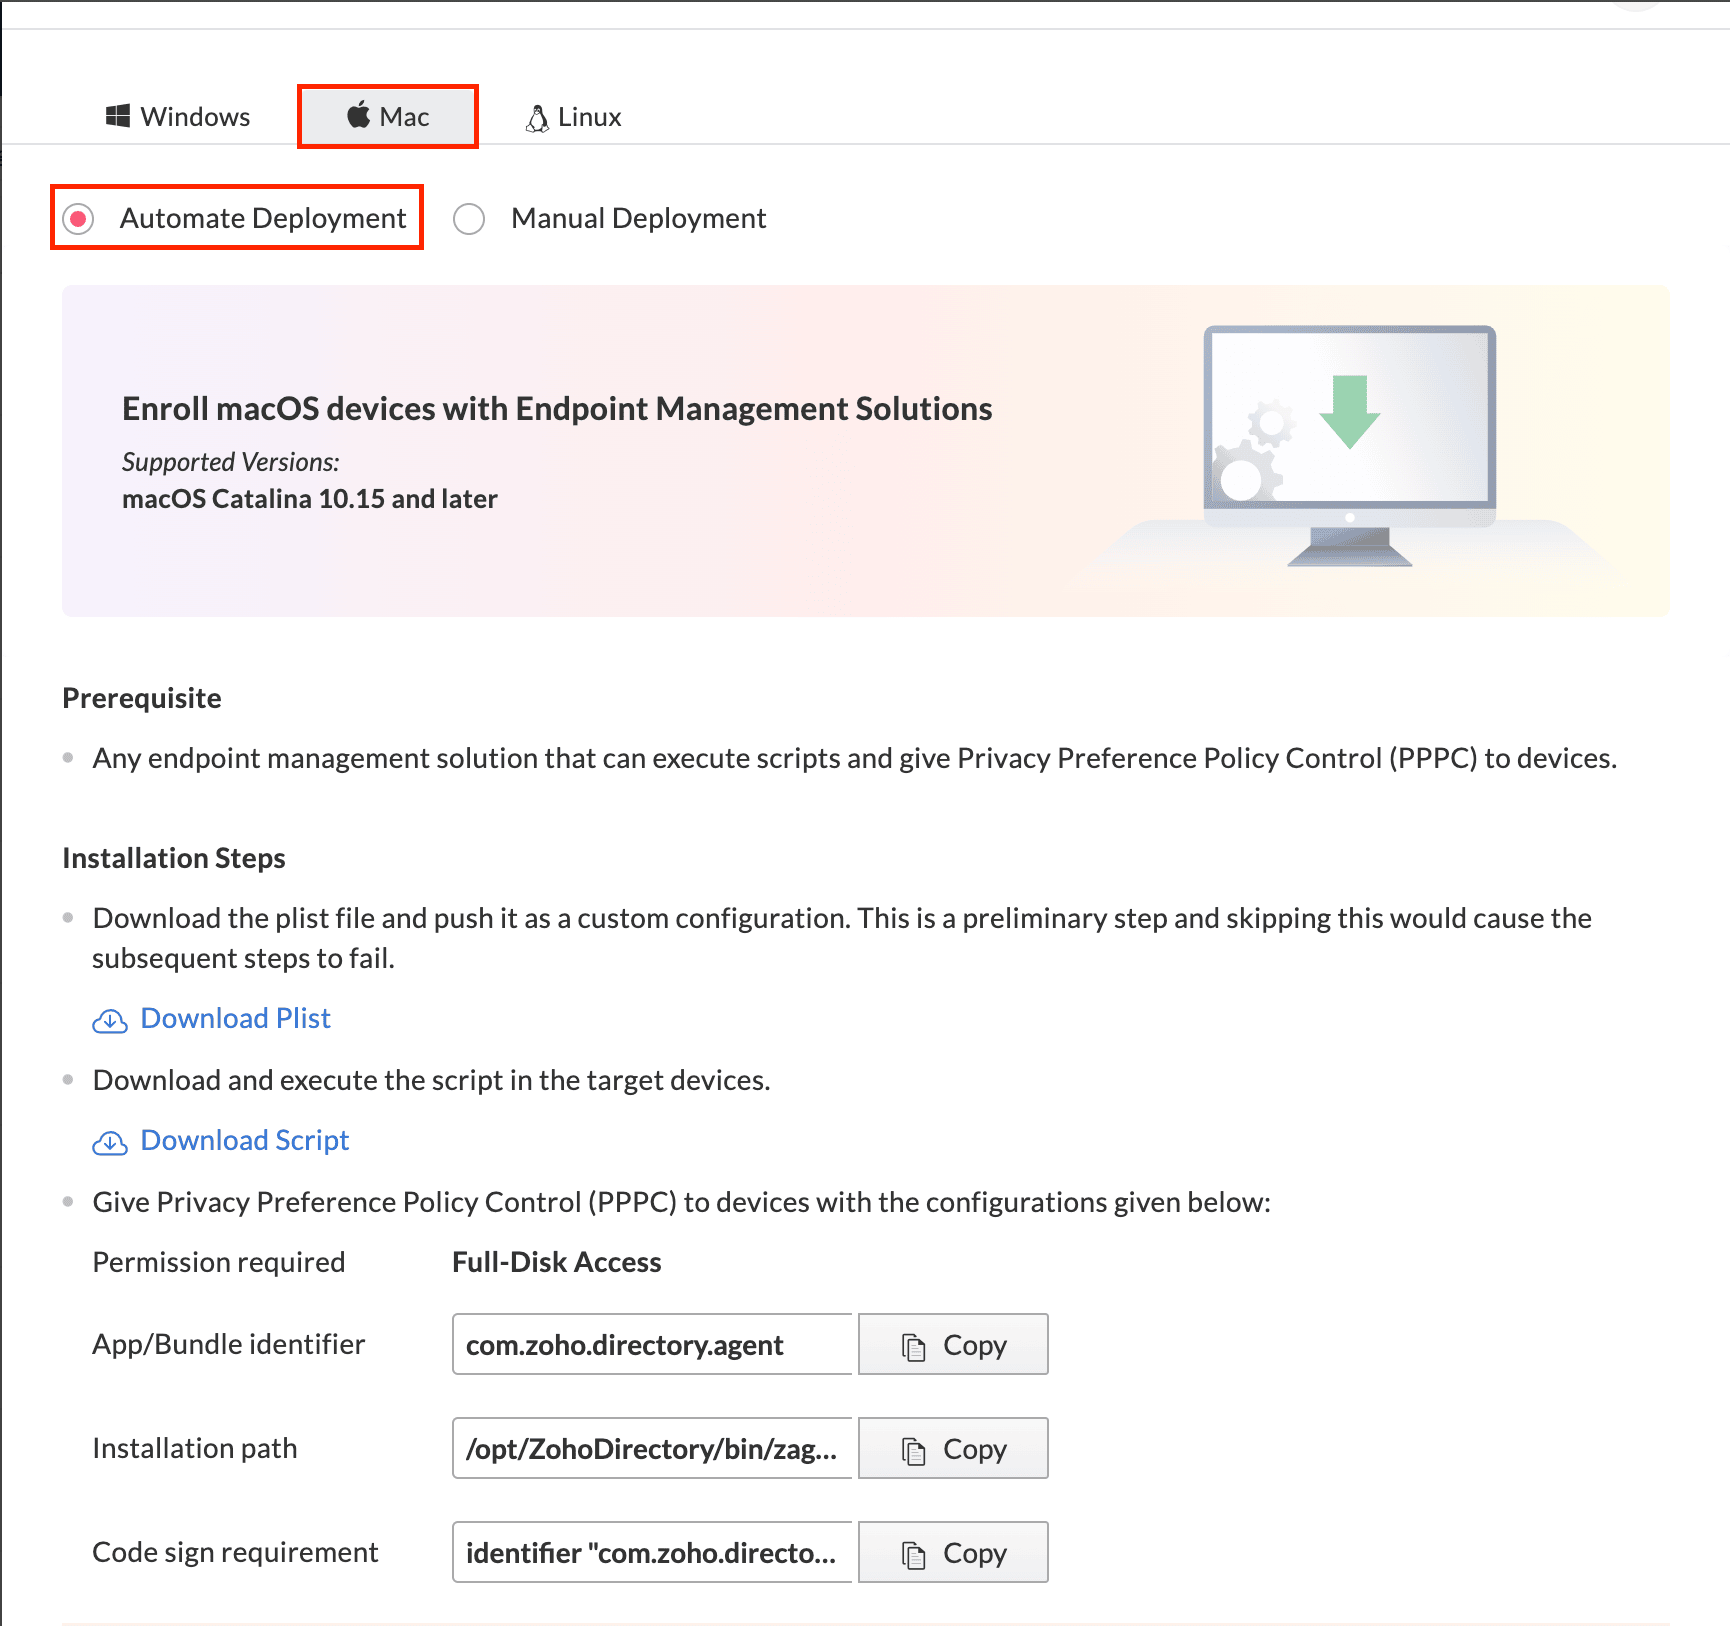
Task: Click the Manual Deployment label text
Action: point(638,218)
